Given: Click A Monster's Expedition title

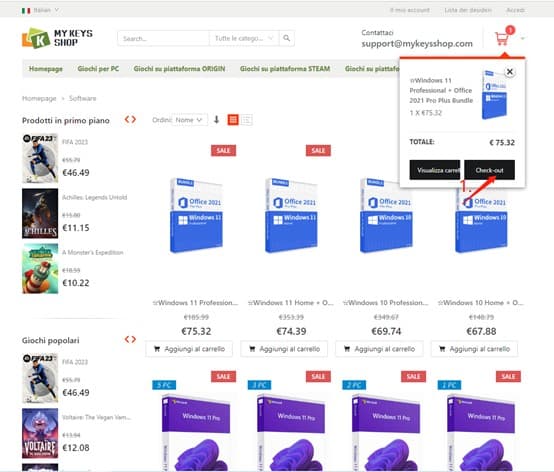Looking at the screenshot, I should tap(93, 252).
